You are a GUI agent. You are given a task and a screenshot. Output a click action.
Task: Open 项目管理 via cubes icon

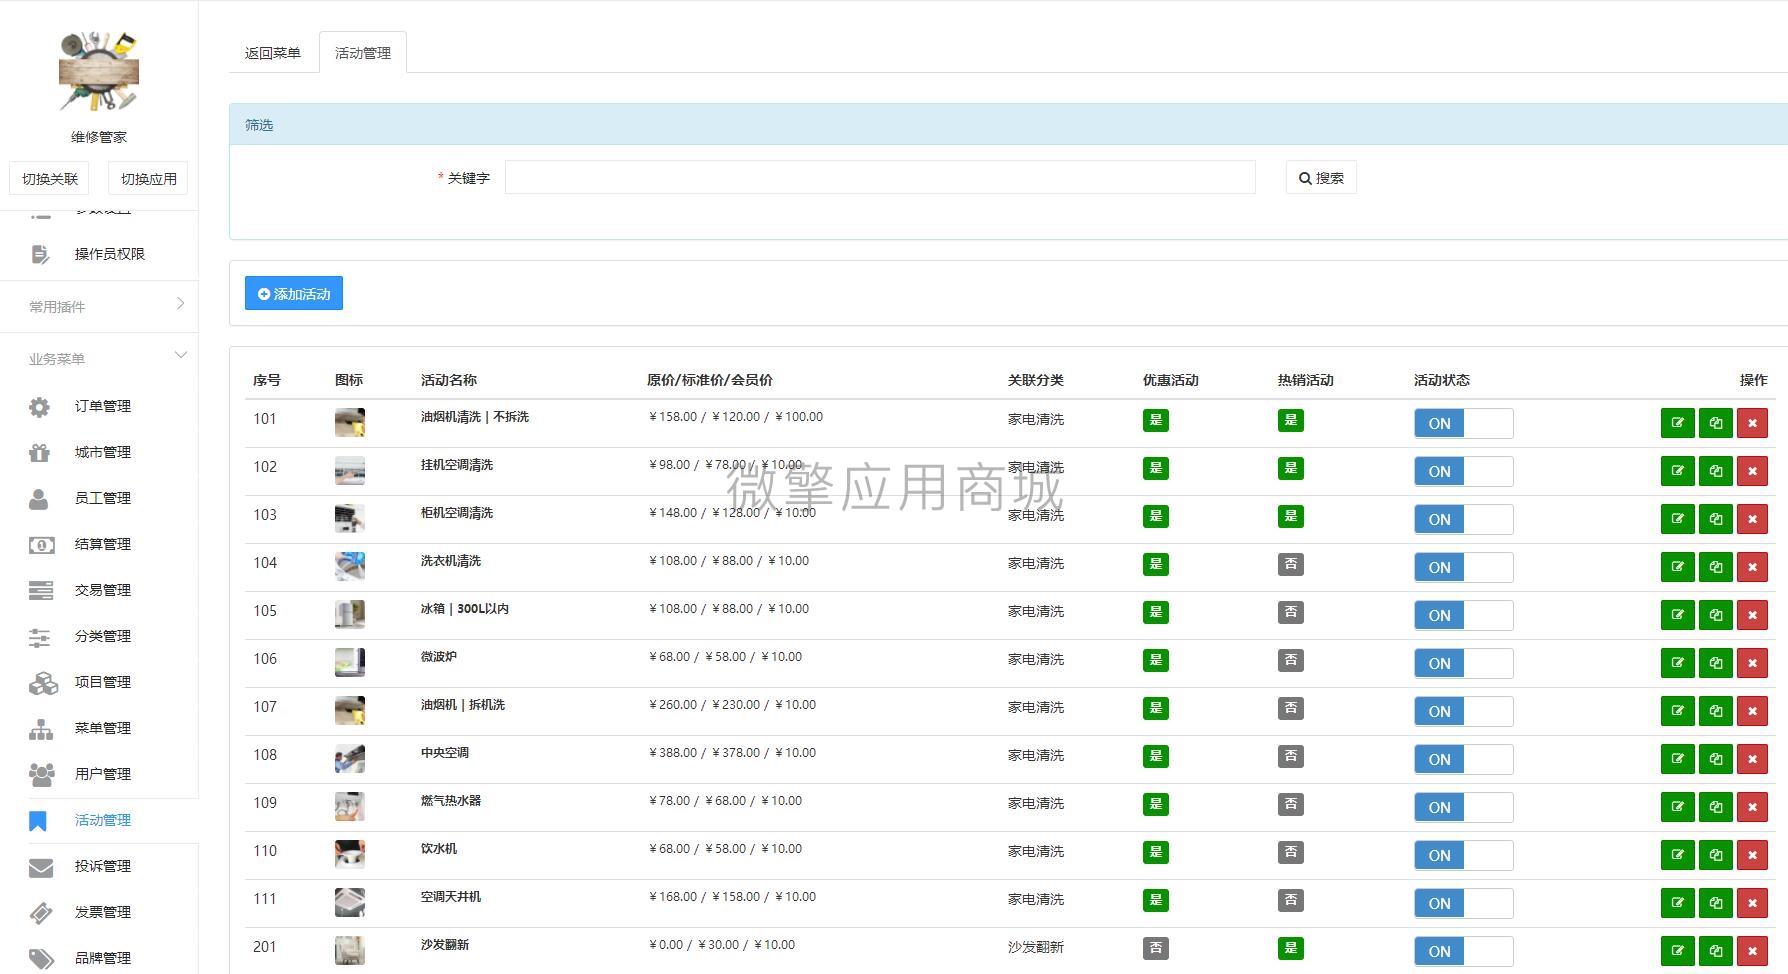(x=43, y=683)
